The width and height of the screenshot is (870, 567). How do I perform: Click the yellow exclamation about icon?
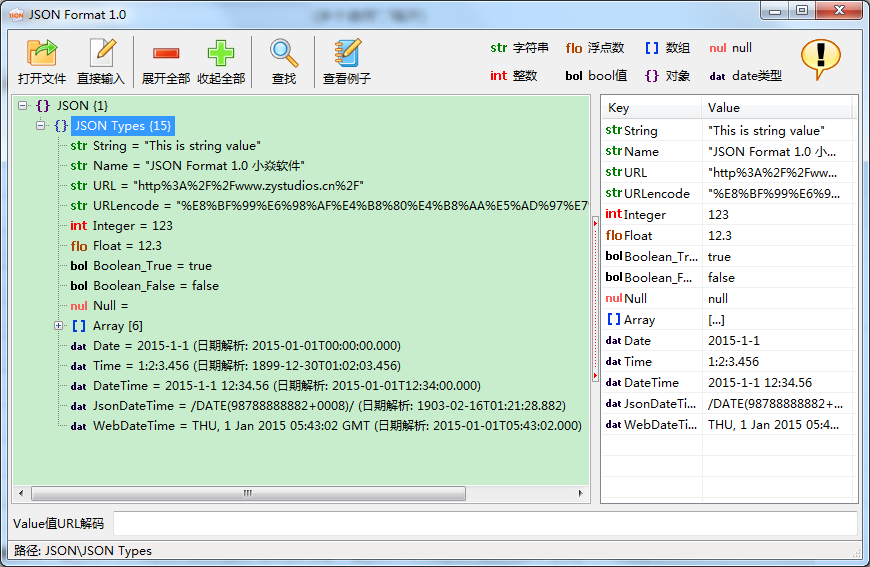(821, 59)
